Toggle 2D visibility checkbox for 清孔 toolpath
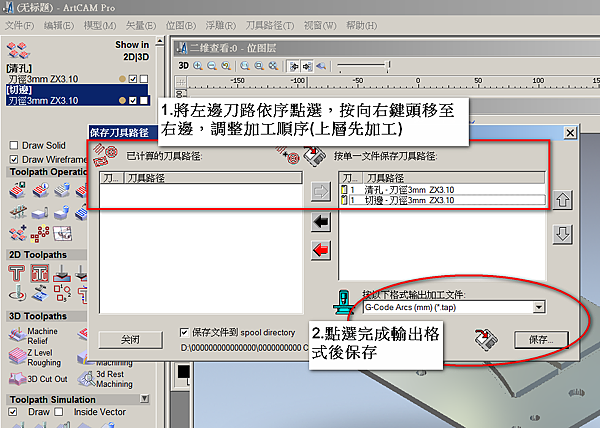The width and height of the screenshot is (600, 428). click(133, 79)
